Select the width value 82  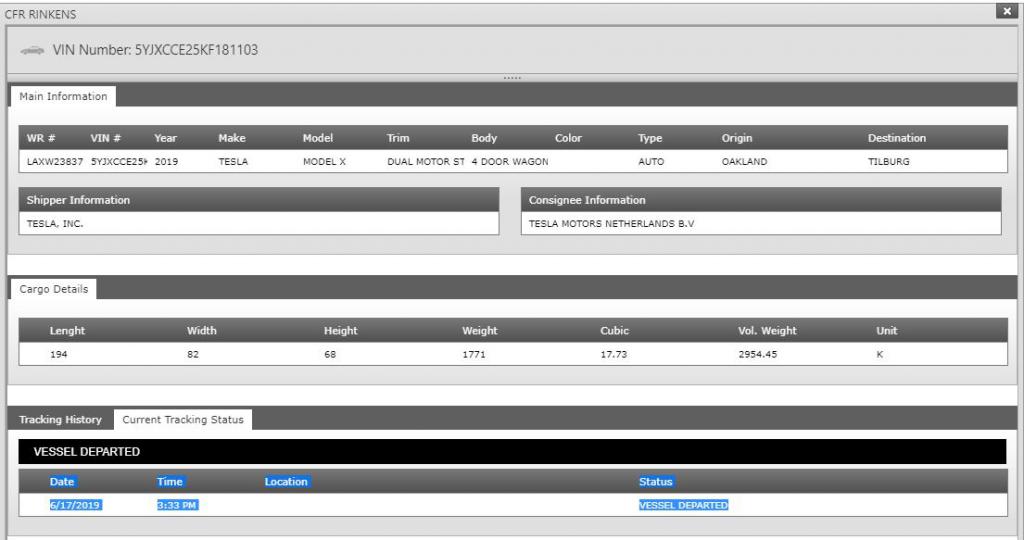pos(193,354)
